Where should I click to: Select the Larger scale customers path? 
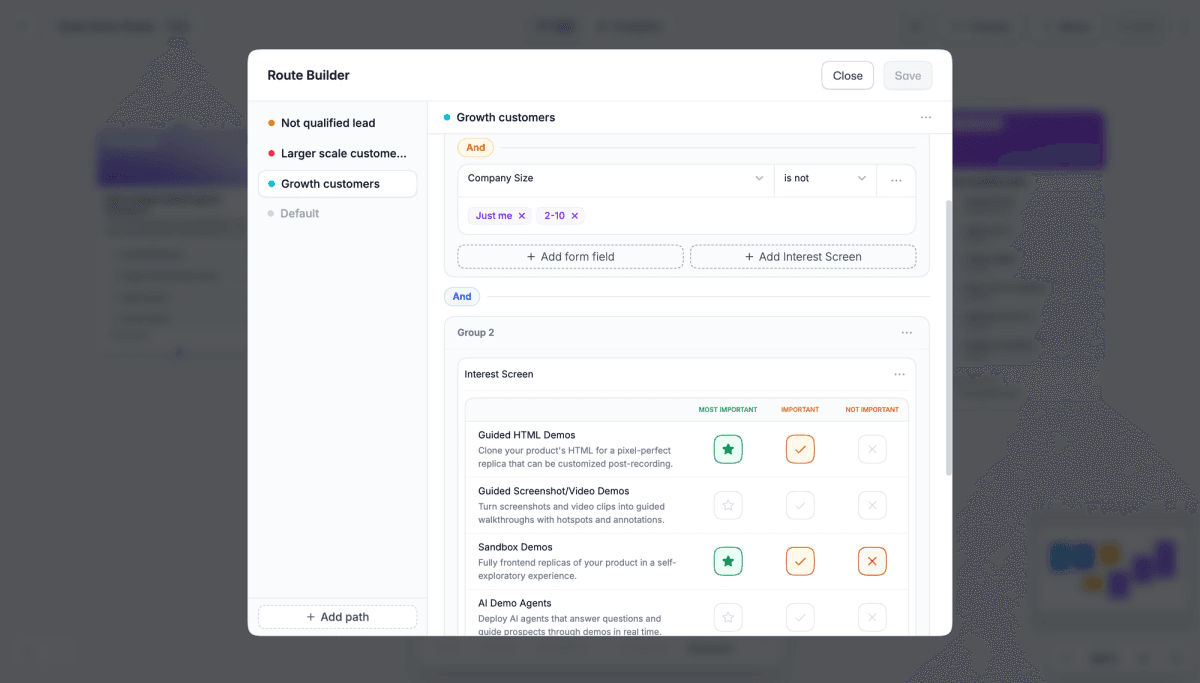click(337, 153)
